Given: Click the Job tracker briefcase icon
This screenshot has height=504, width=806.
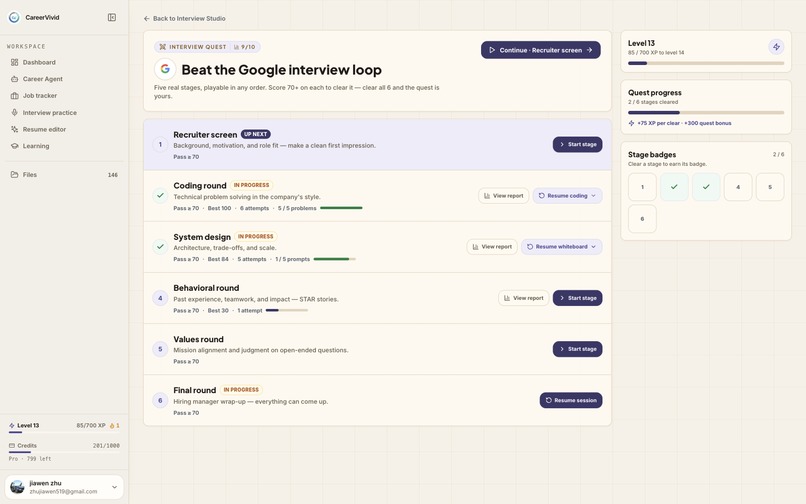Looking at the screenshot, I should point(14,96).
